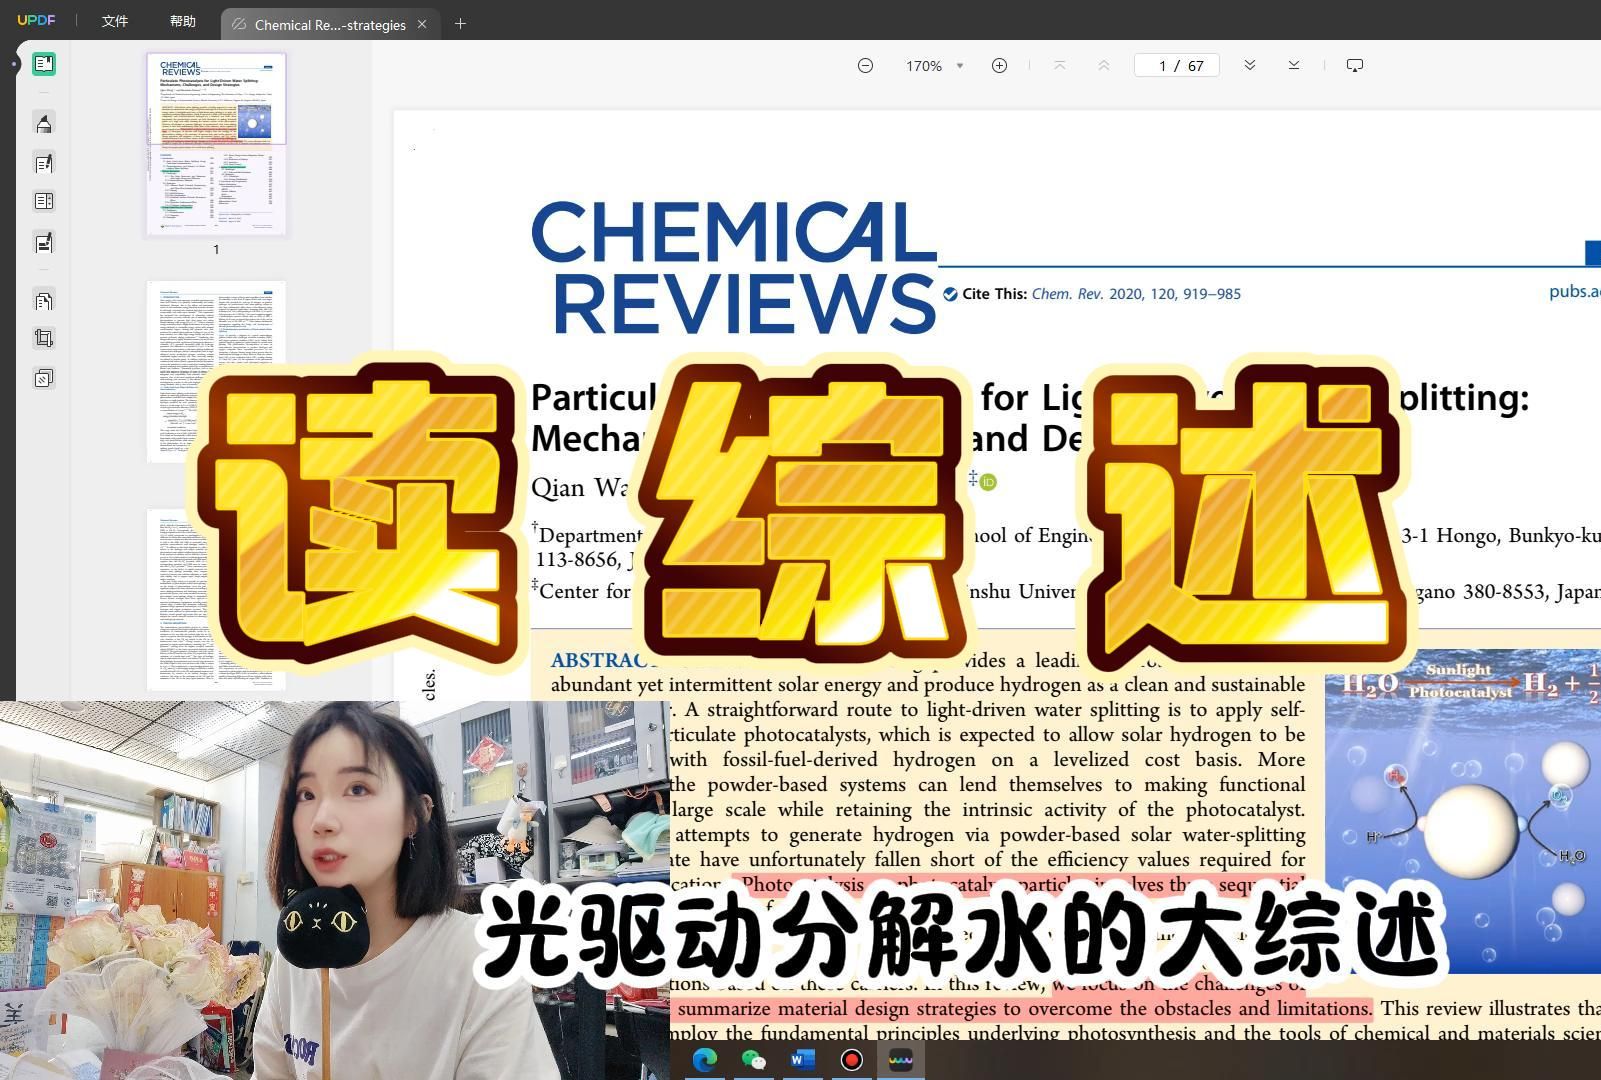This screenshot has width=1601, height=1080.
Task: Open the 帮助 menu
Action: [x=183, y=22]
